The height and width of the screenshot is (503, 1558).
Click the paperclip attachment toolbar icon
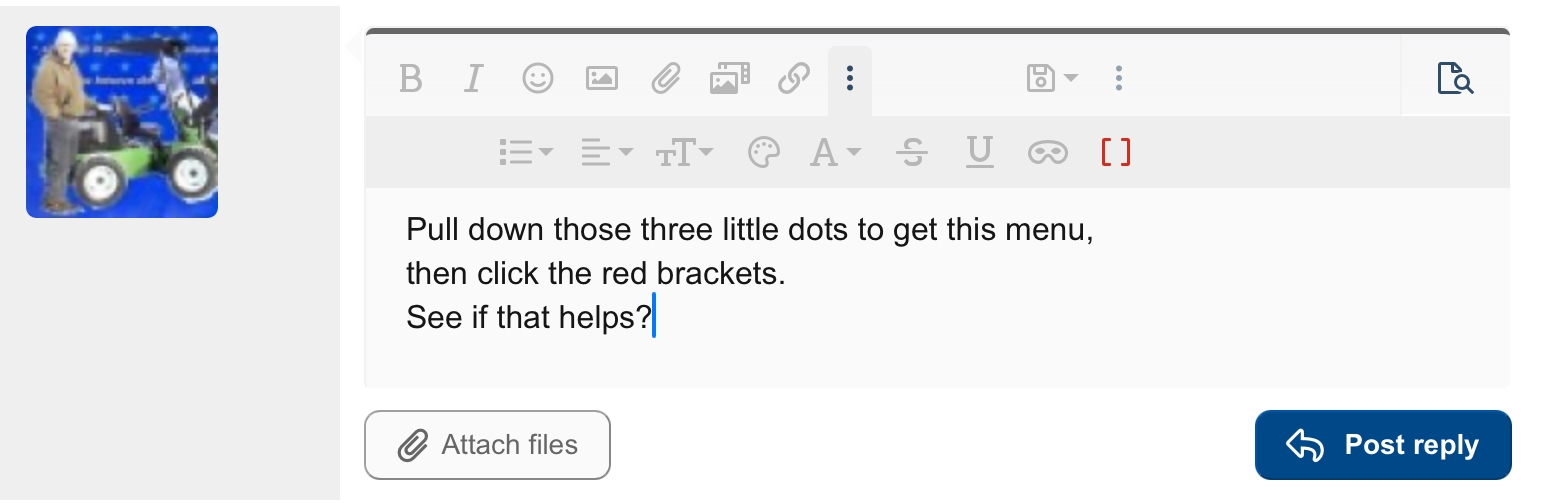[x=666, y=78]
